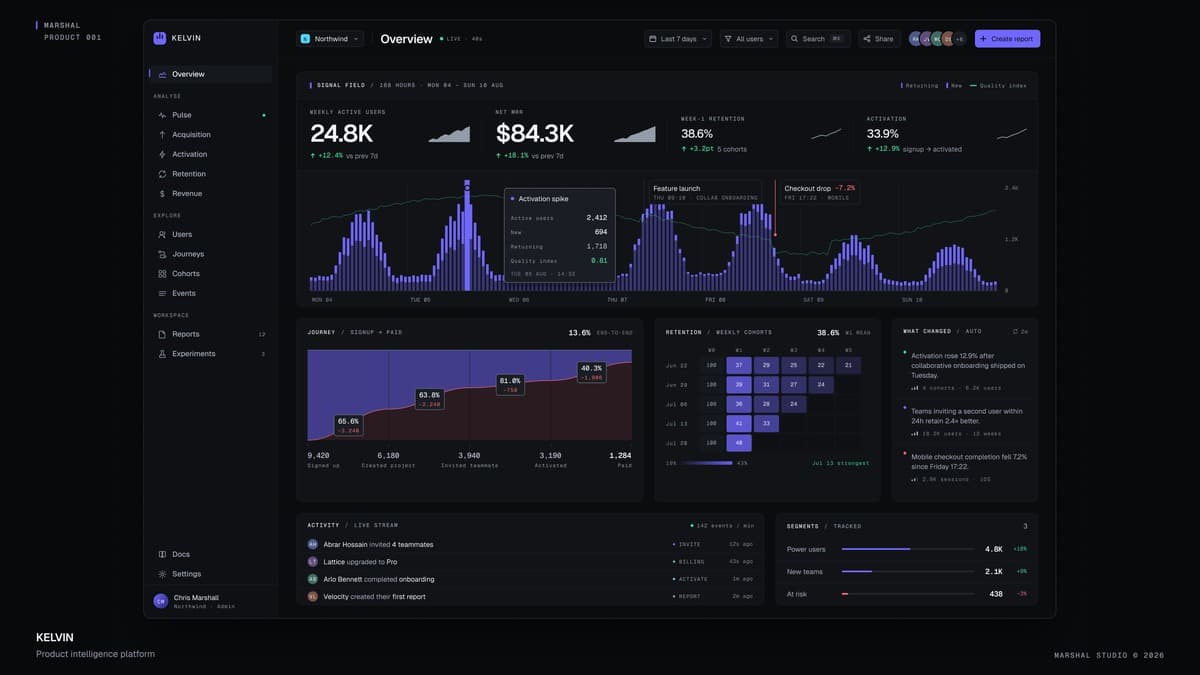Viewport: 1200px width, 675px height.
Task: Click the 63.8% funnel step label
Action: pos(430,399)
